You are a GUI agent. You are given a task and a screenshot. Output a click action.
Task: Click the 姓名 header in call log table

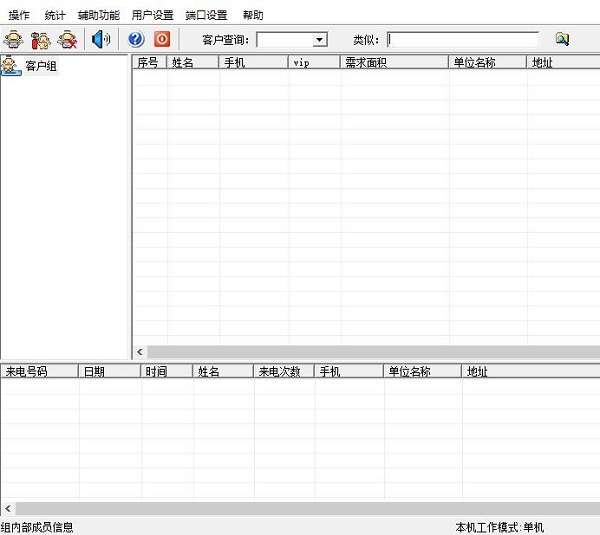pyautogui.click(x=223, y=371)
